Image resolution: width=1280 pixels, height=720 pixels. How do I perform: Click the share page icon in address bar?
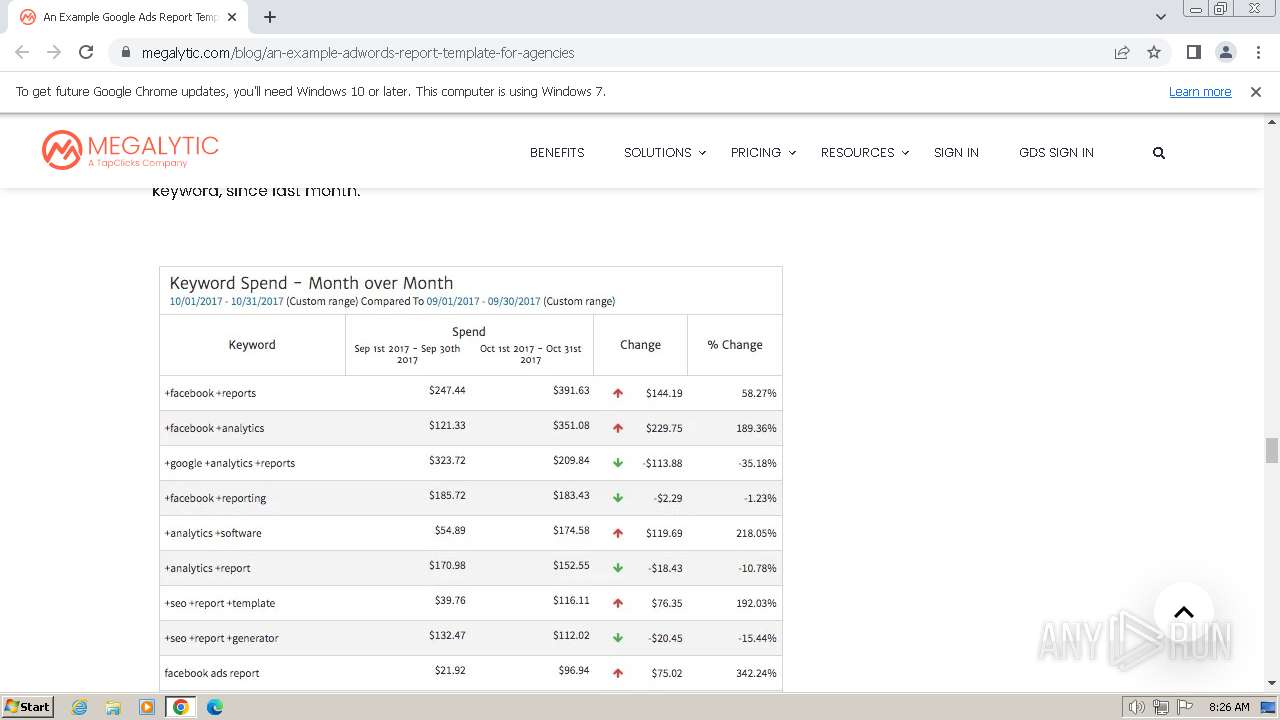(1122, 52)
